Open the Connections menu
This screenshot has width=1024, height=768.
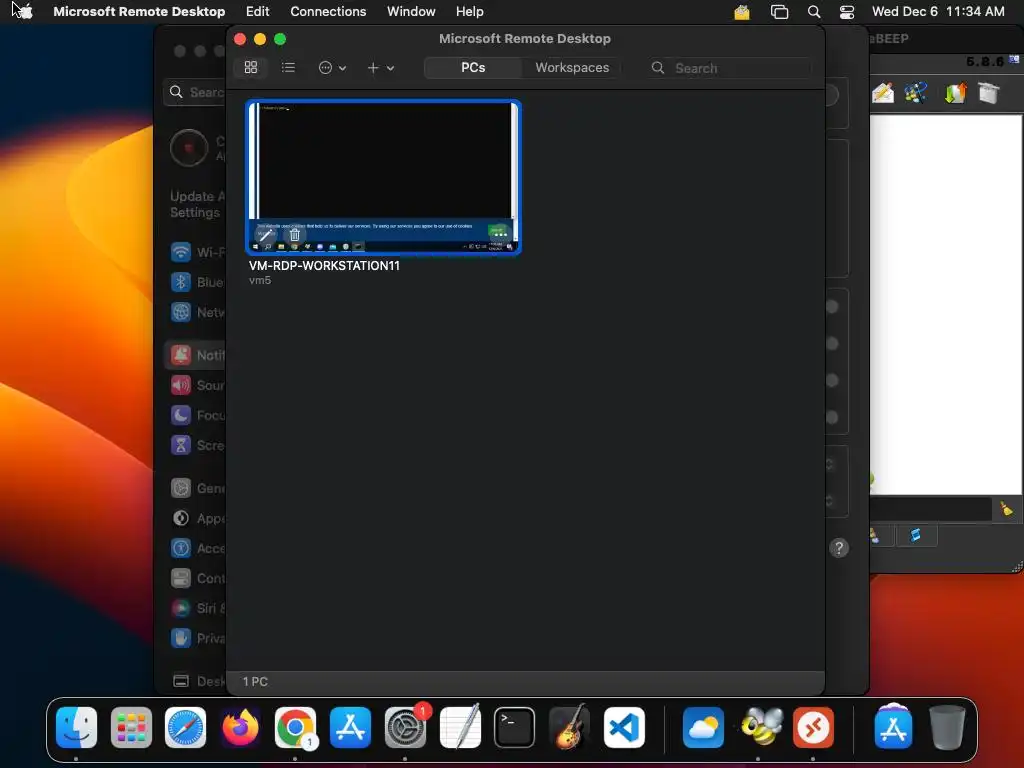click(x=328, y=11)
